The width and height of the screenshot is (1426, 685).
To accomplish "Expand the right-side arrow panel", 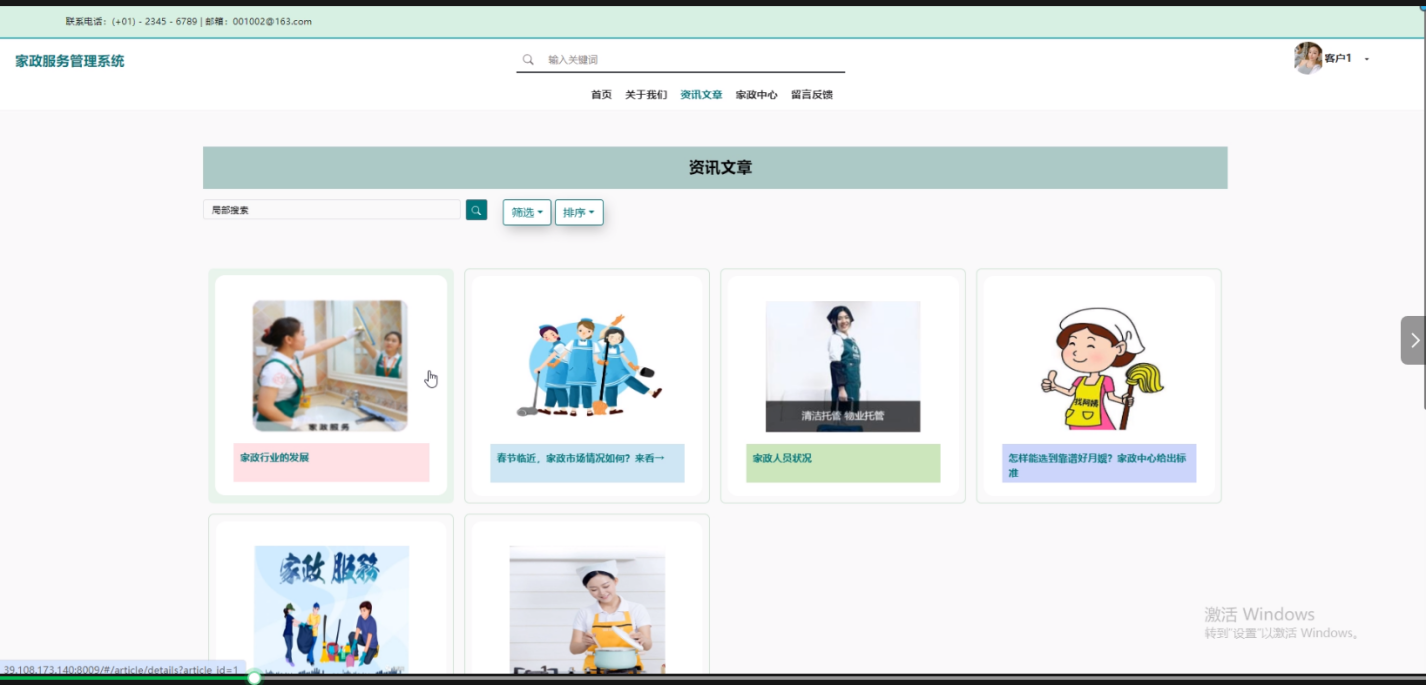I will [x=1413, y=340].
